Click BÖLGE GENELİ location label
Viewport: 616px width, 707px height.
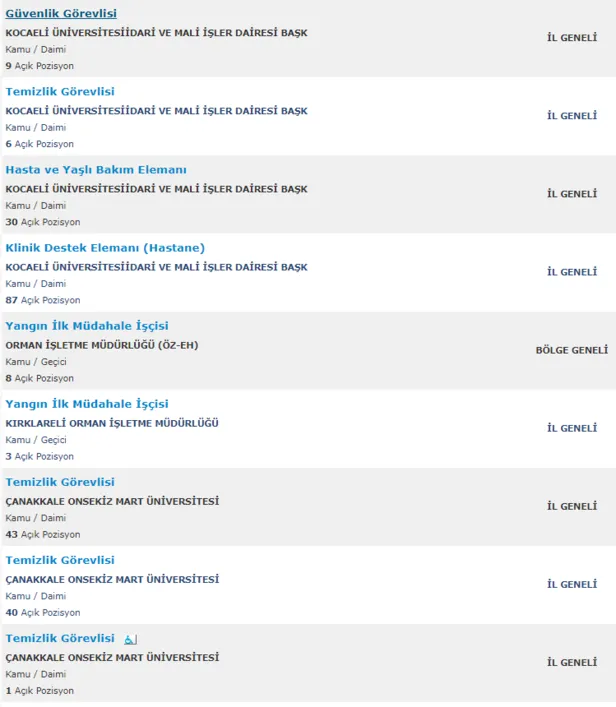(571, 351)
